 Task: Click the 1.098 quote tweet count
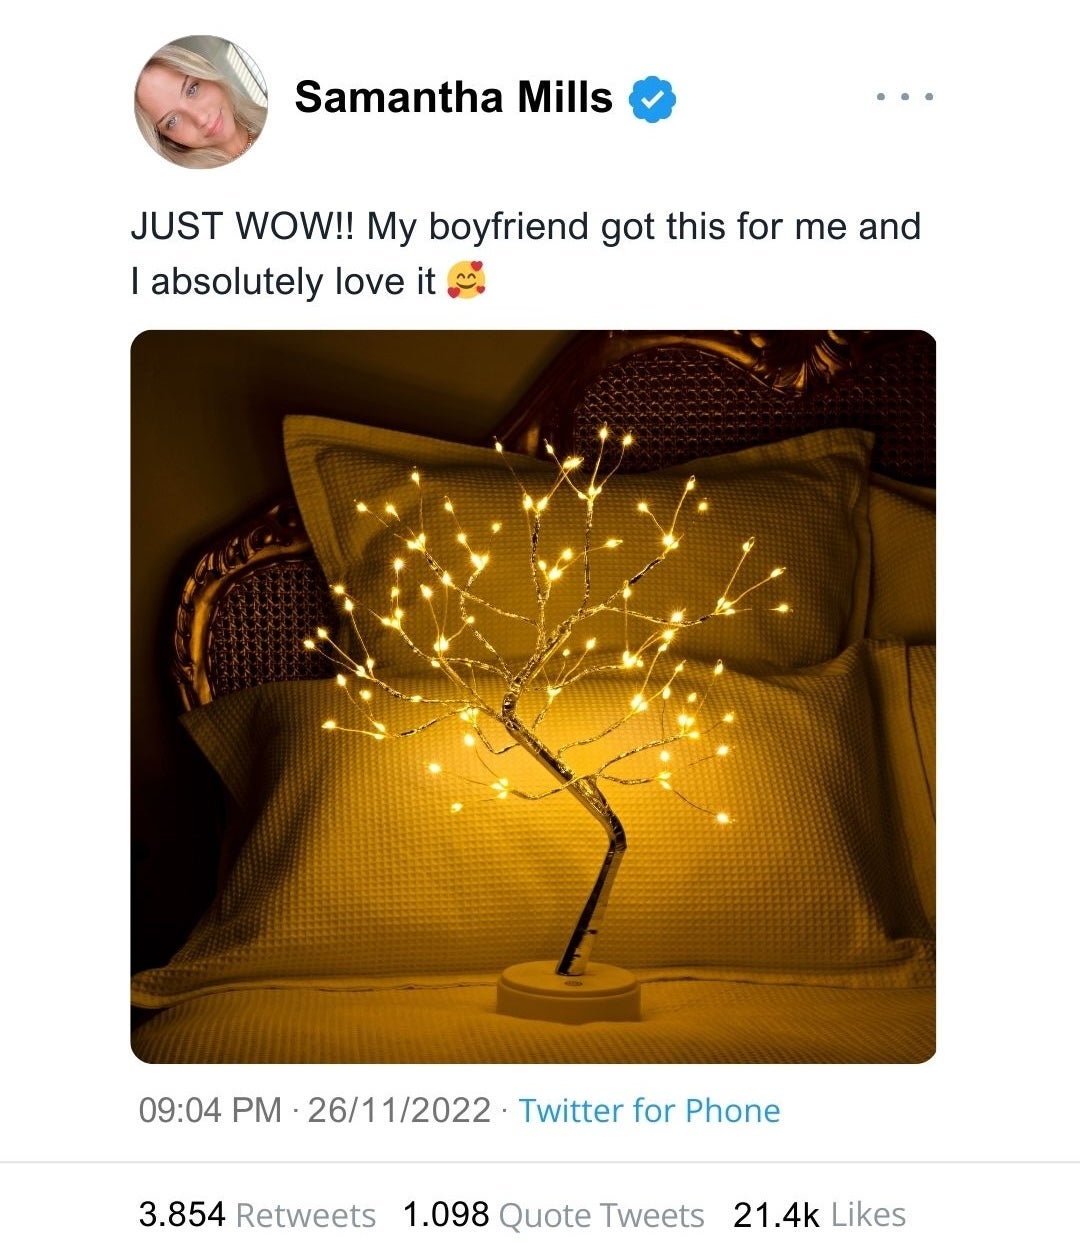click(x=445, y=1214)
